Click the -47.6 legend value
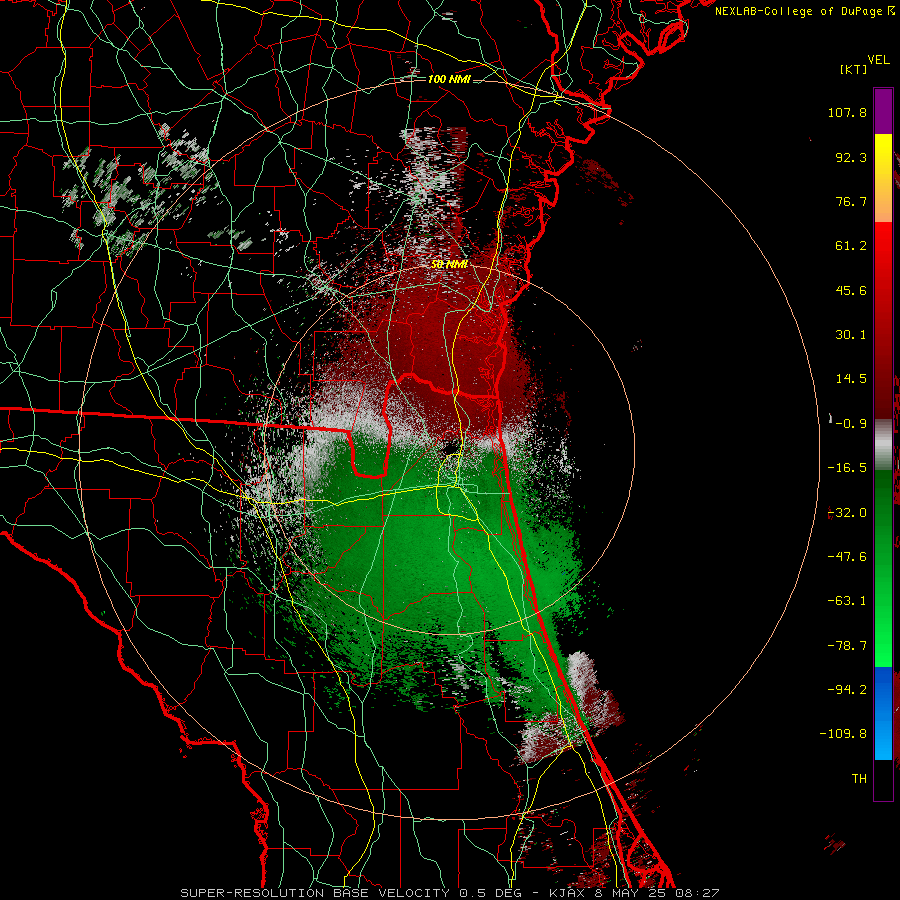This screenshot has width=900, height=900. 847,557
